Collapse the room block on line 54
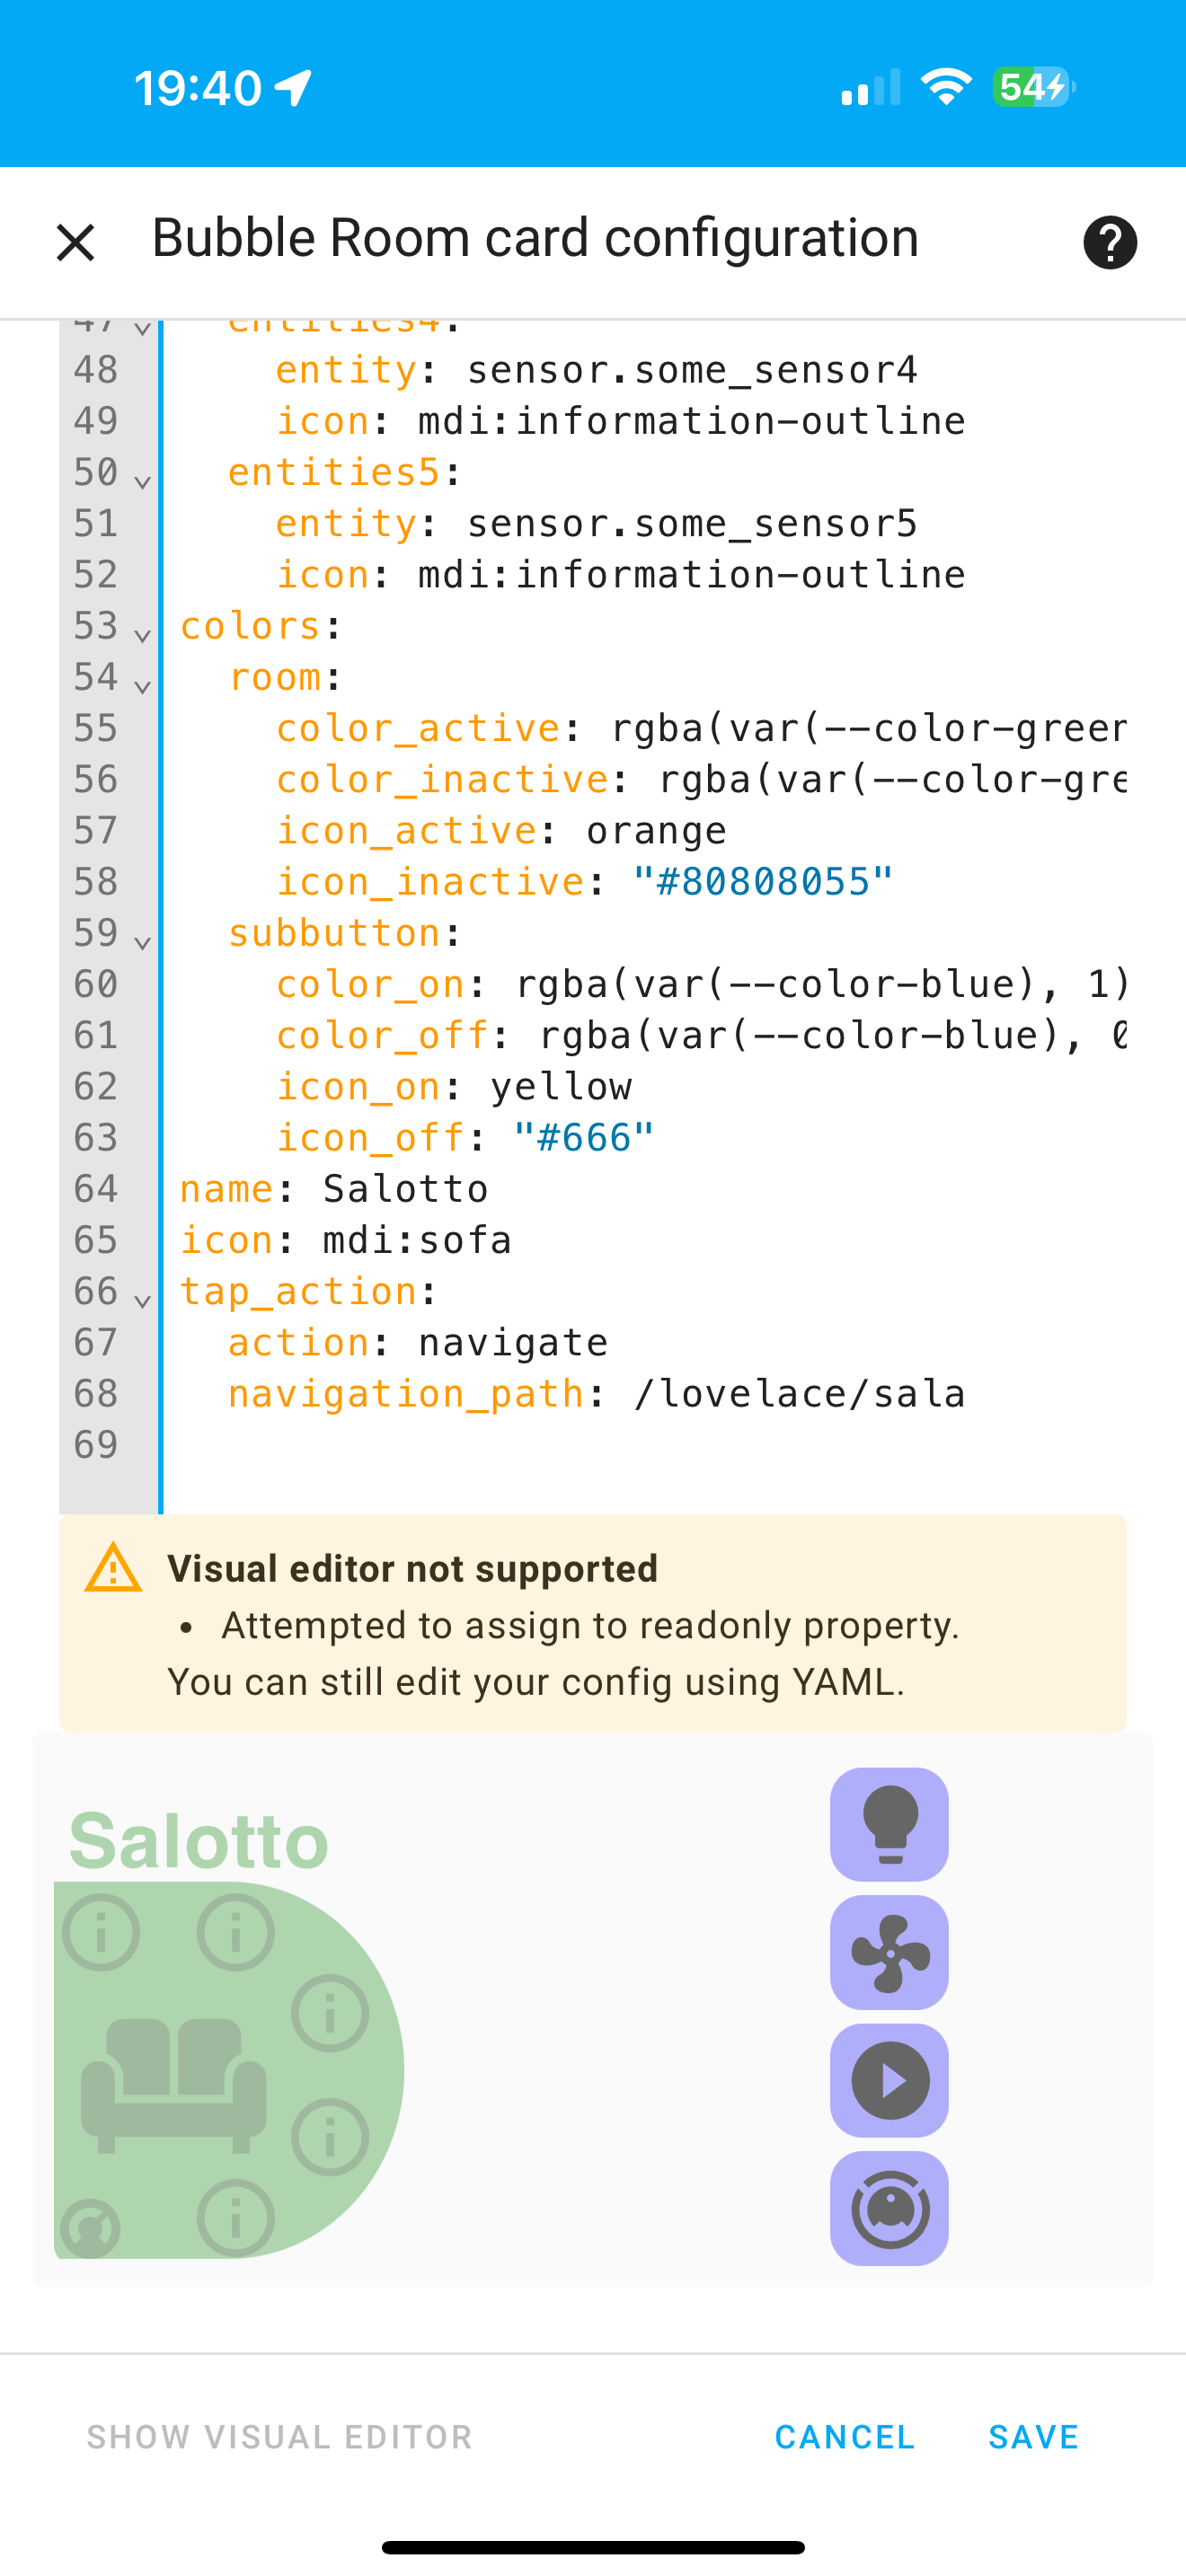1186x2576 pixels. coord(142,685)
